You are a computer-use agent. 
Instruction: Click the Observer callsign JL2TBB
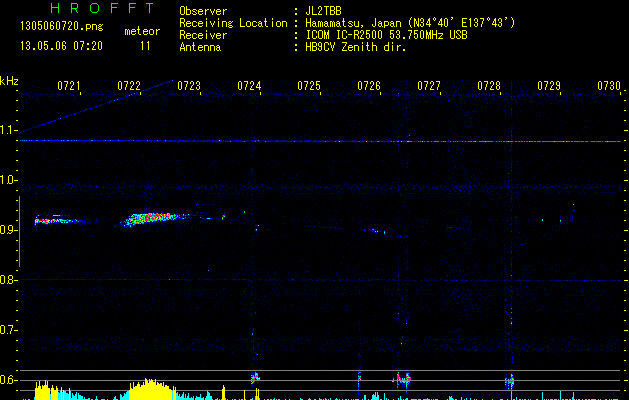(x=323, y=11)
